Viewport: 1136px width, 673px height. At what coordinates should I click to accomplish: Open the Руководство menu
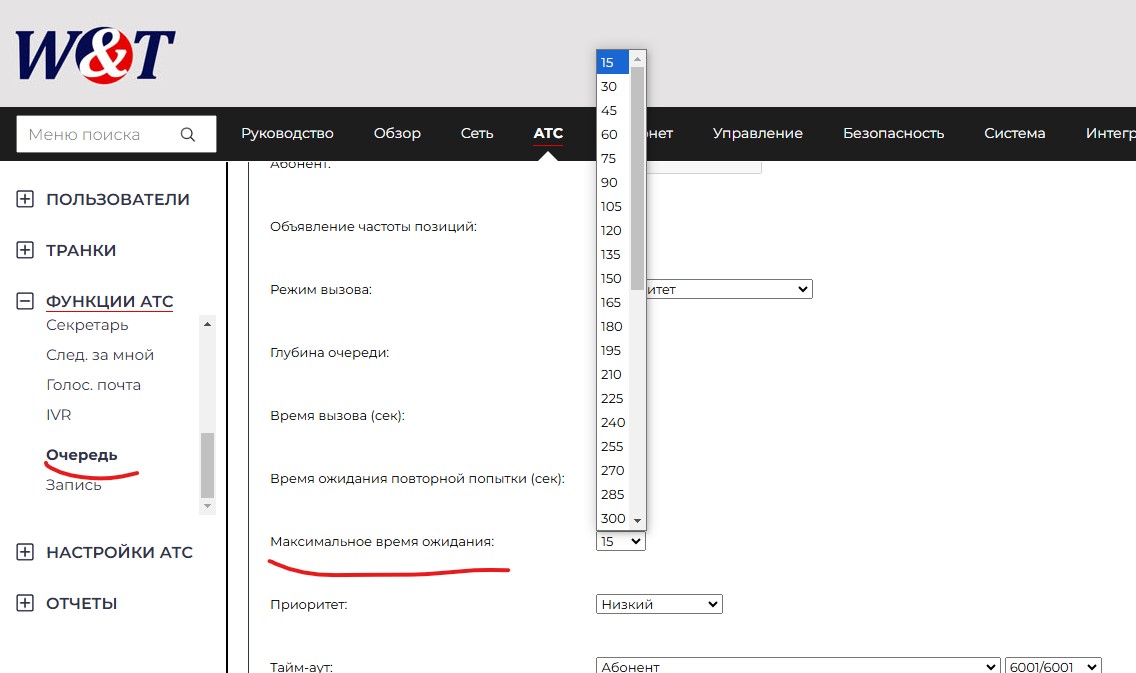click(x=287, y=133)
